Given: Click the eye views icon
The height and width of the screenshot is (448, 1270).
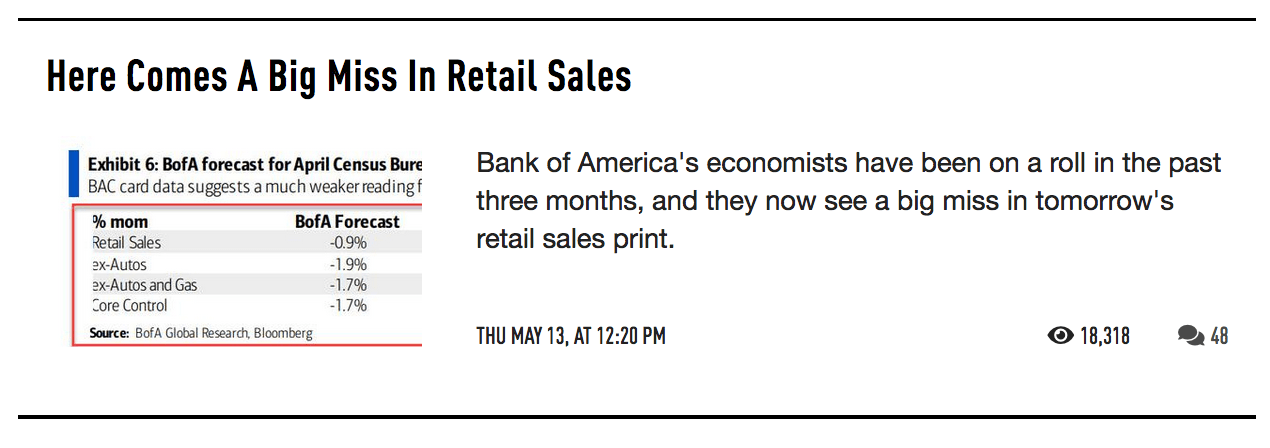Looking at the screenshot, I should (x=1059, y=336).
